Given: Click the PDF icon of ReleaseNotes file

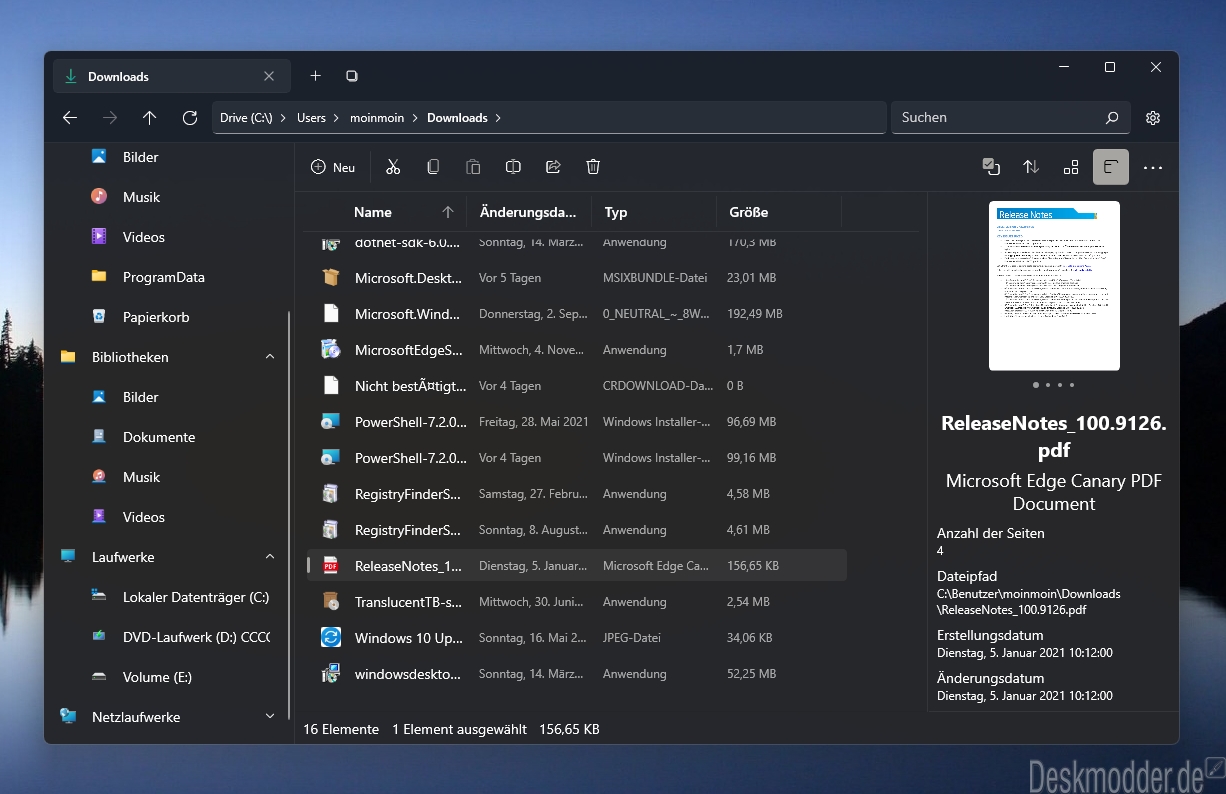Looking at the screenshot, I should [x=331, y=566].
